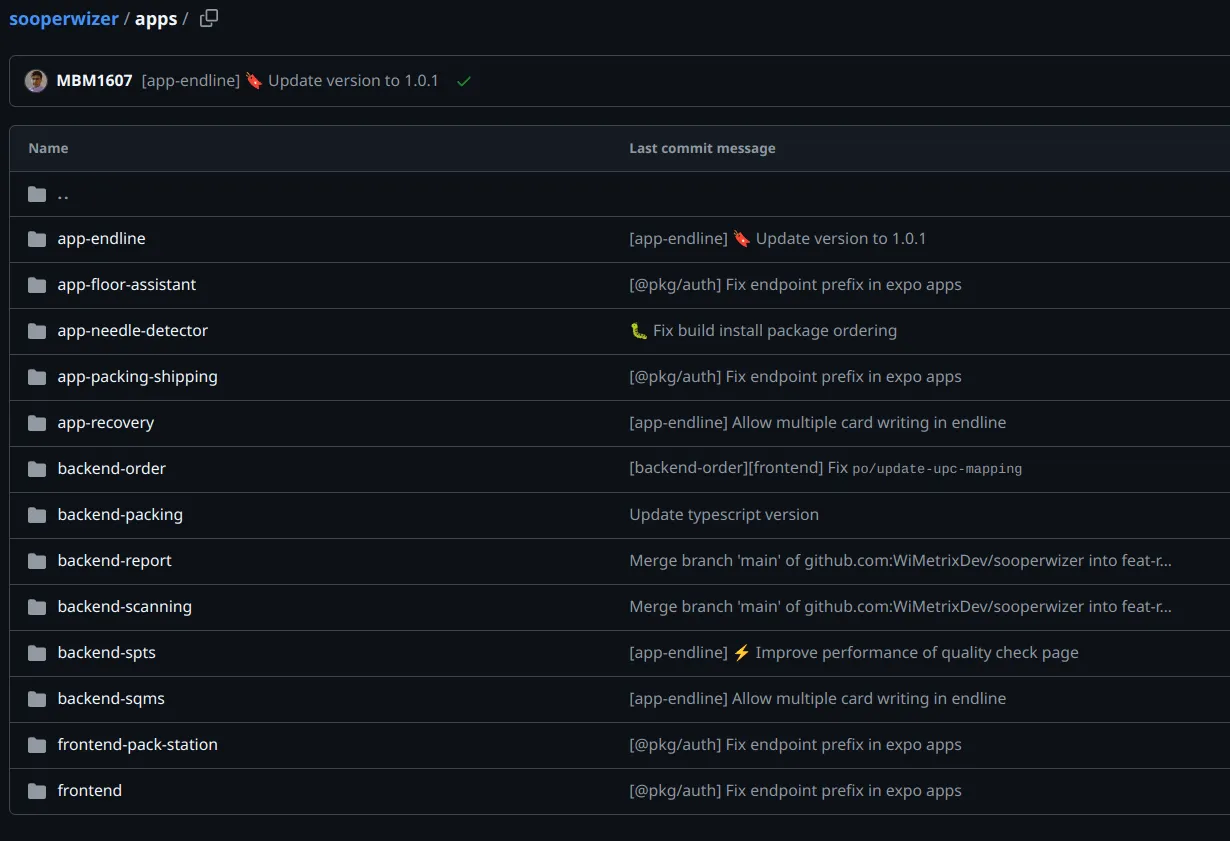
Task: Click the truncated backend-report commit message
Action: point(899,560)
